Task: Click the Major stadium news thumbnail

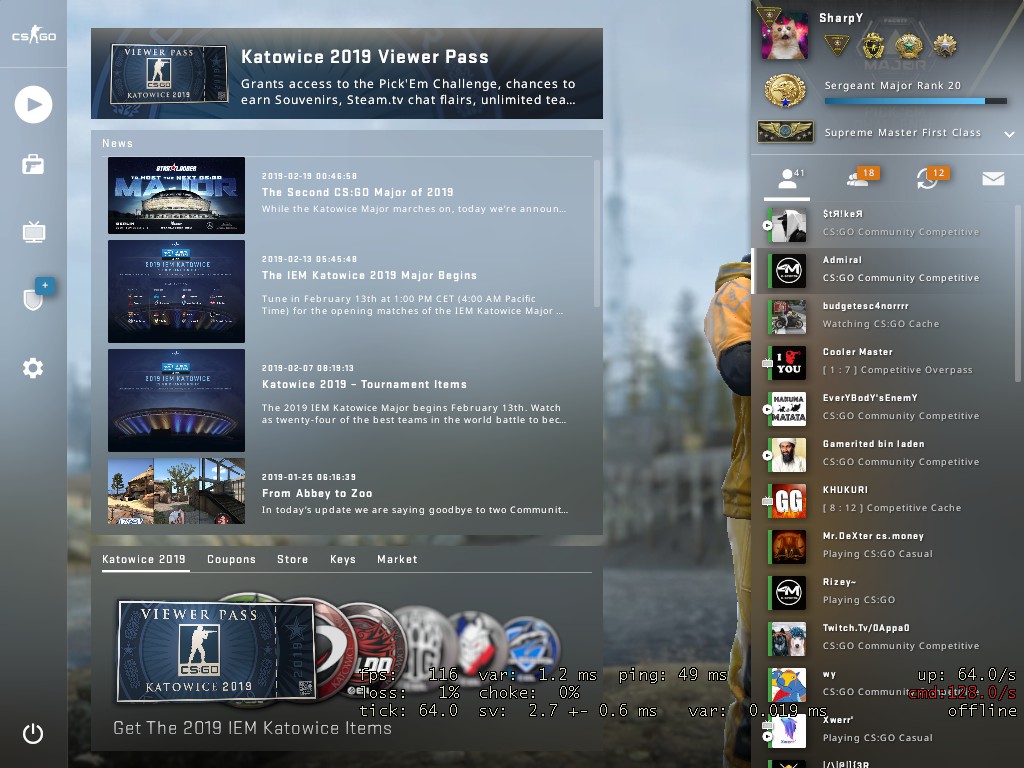Action: 176,195
